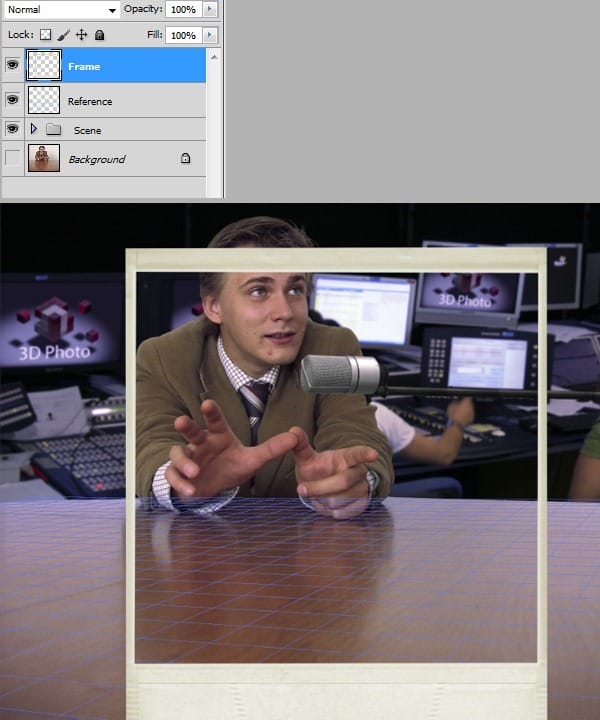This screenshot has height=720, width=600.
Task: Click the Background layer lock icon
Action: pyautogui.click(x=185, y=158)
